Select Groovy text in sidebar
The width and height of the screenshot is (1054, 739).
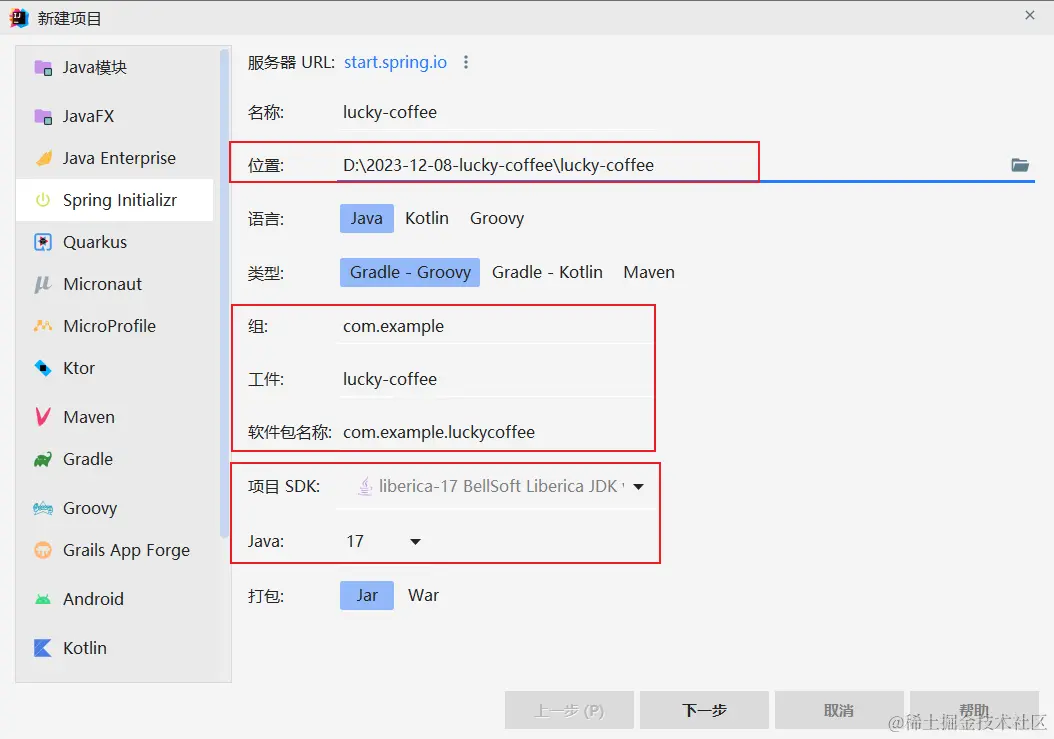[90, 508]
